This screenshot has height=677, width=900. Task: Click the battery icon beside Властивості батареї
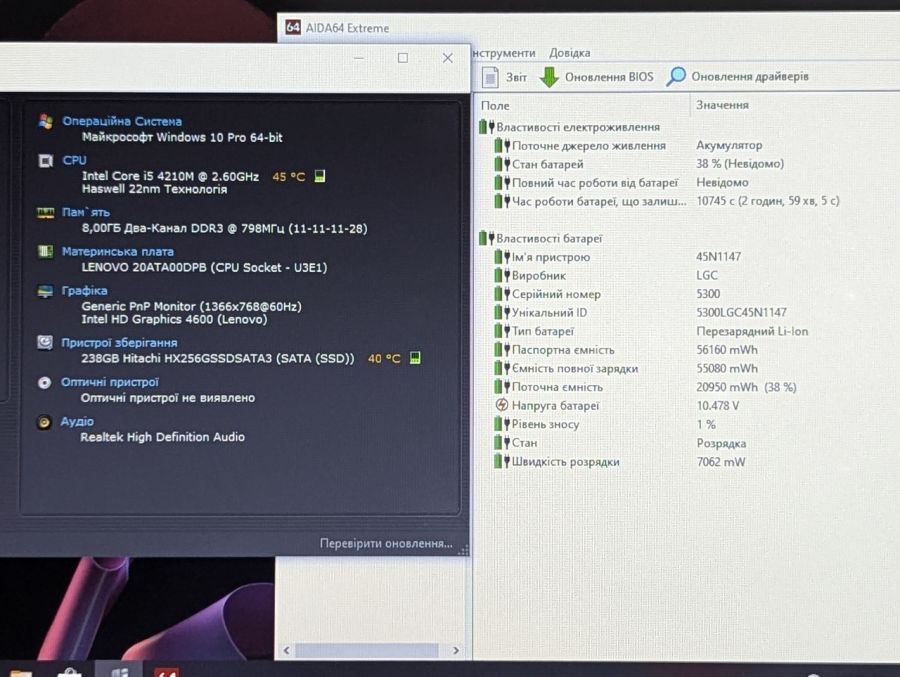tap(487, 238)
